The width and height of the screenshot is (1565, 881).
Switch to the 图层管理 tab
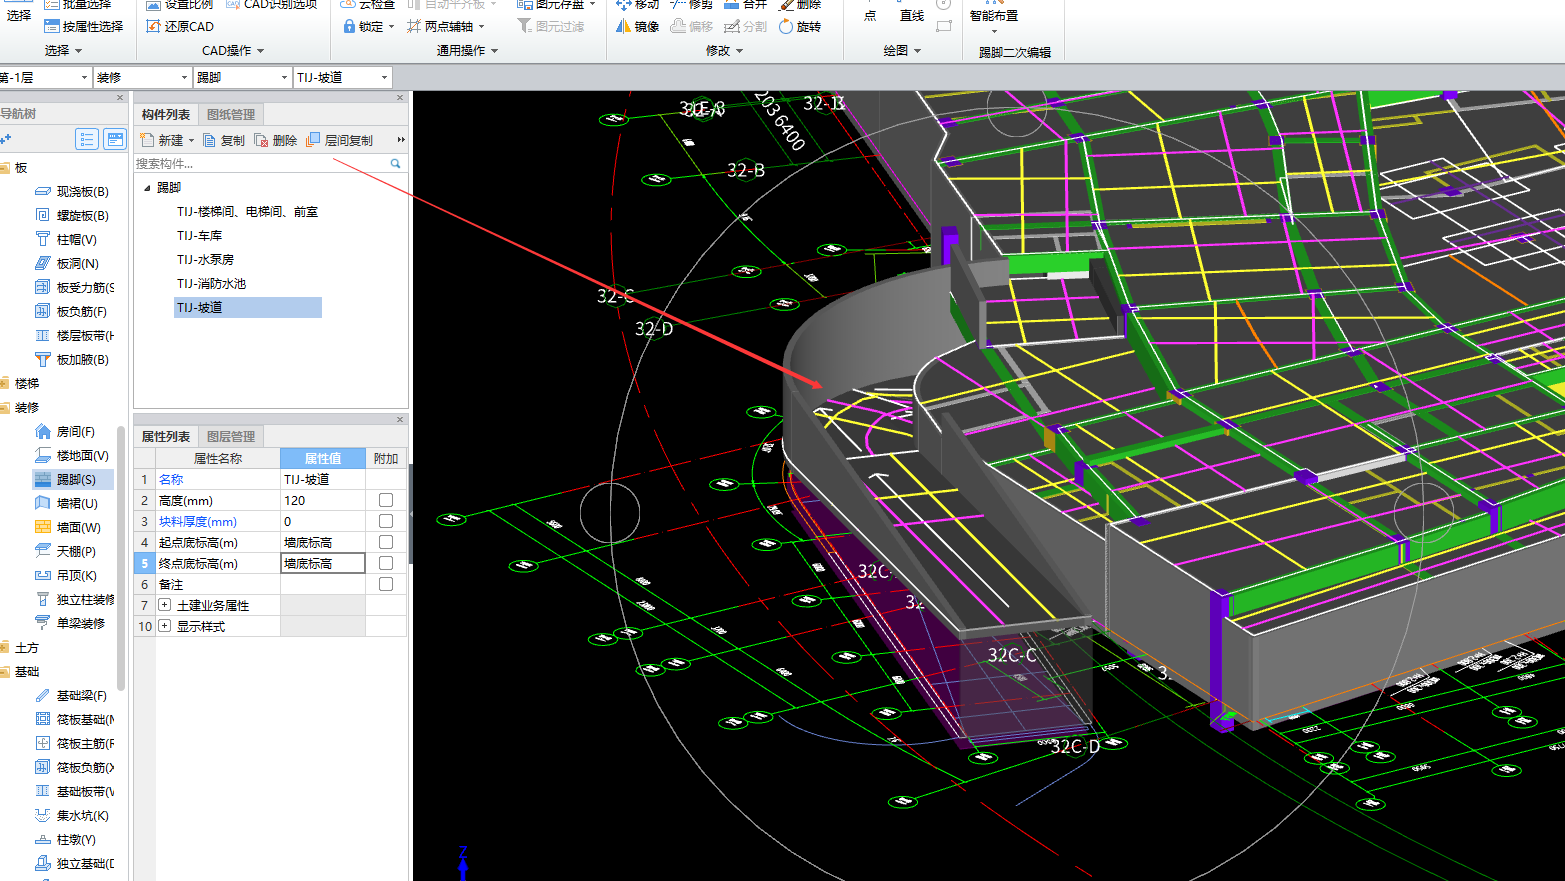coord(231,436)
